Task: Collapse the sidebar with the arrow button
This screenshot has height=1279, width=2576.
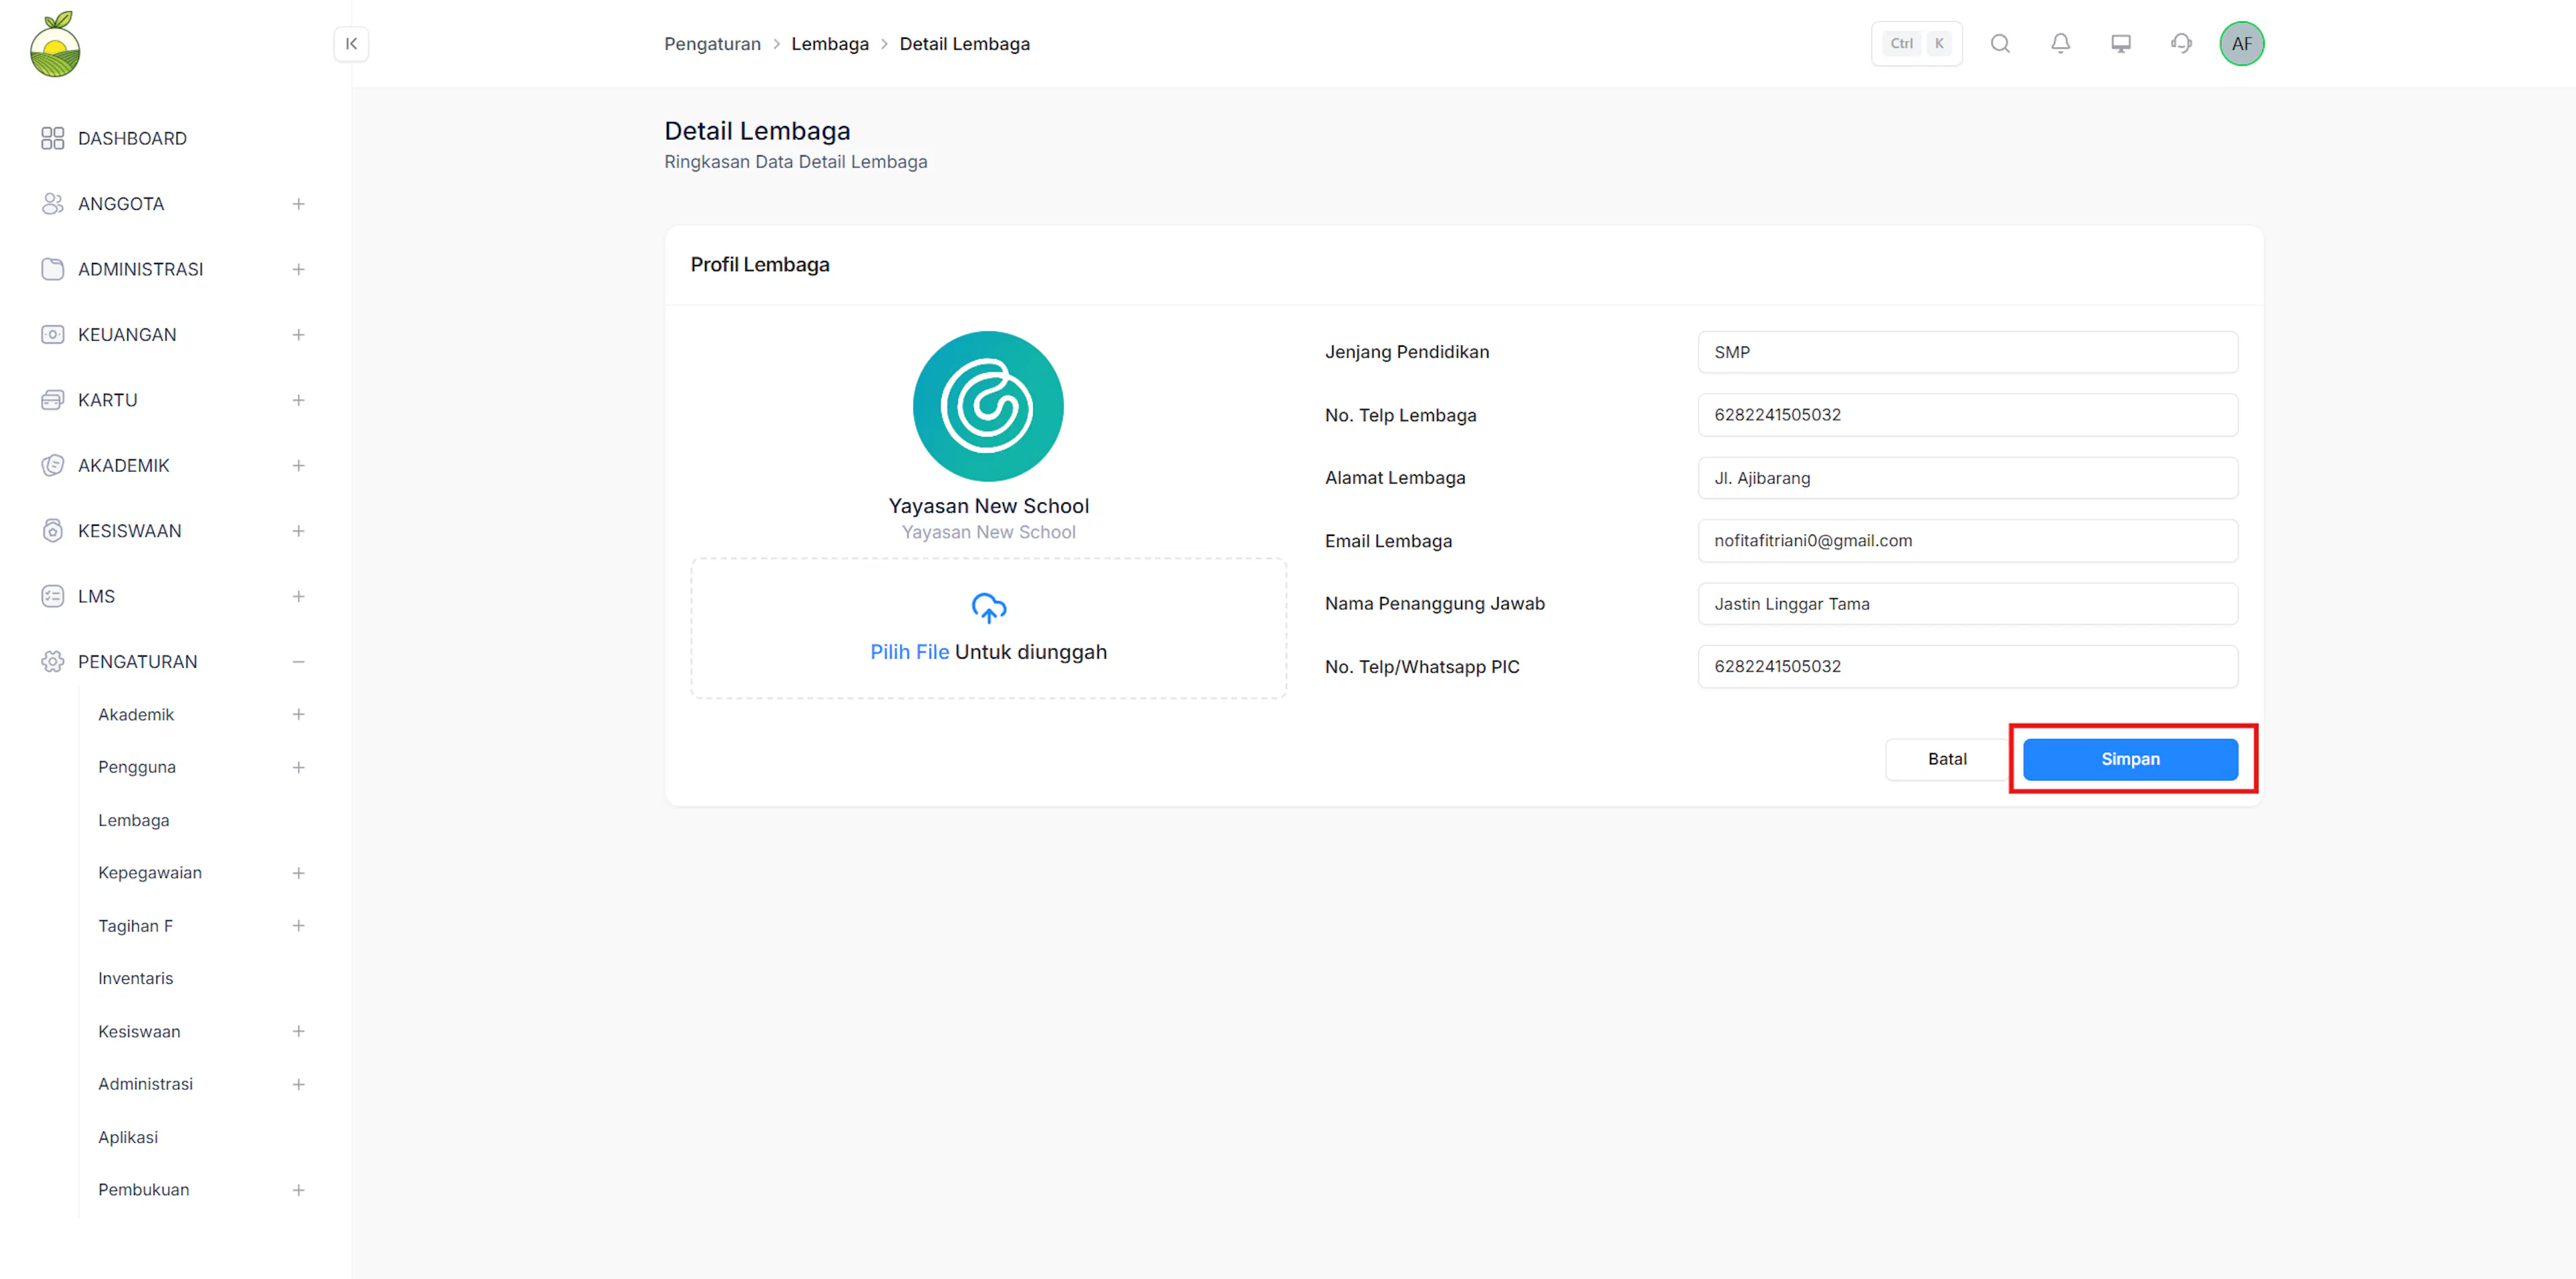Action: pos(351,44)
